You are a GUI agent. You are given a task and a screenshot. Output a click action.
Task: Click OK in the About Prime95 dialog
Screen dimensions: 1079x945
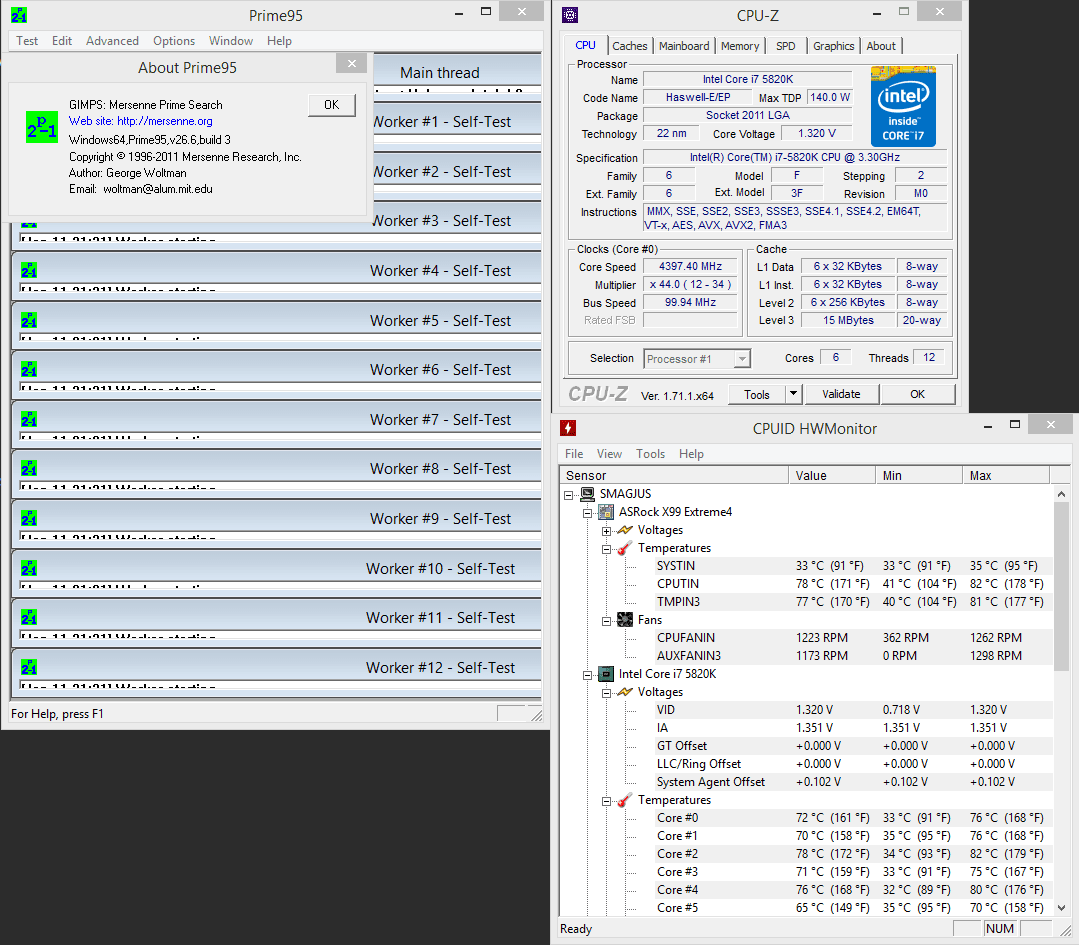(332, 105)
